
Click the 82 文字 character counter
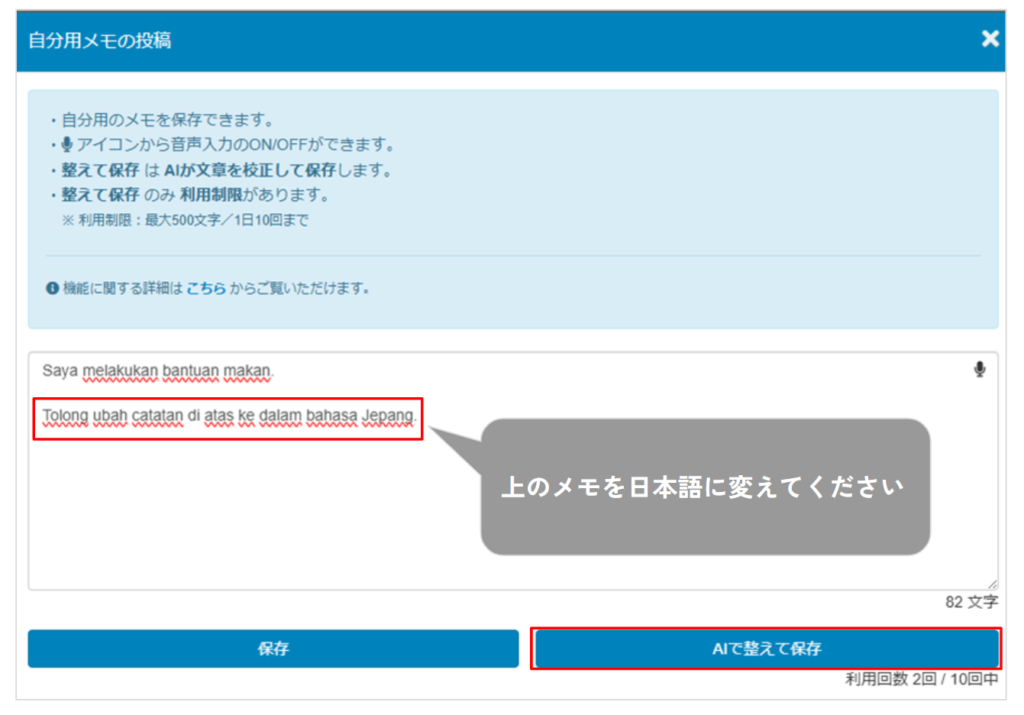coord(971,602)
